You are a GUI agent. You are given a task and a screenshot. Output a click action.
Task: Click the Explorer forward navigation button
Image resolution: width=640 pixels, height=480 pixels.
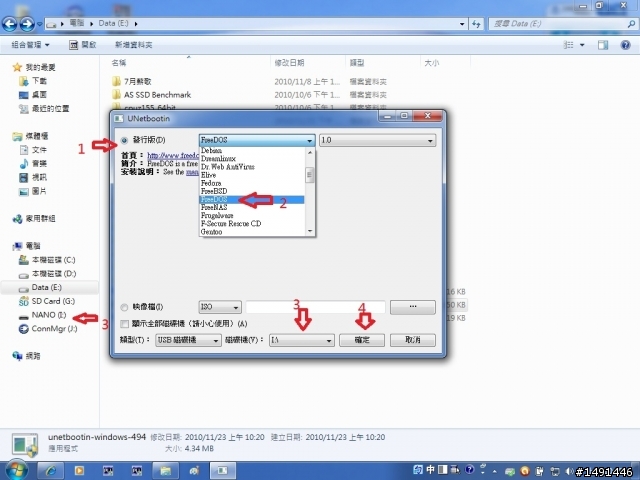click(27, 24)
